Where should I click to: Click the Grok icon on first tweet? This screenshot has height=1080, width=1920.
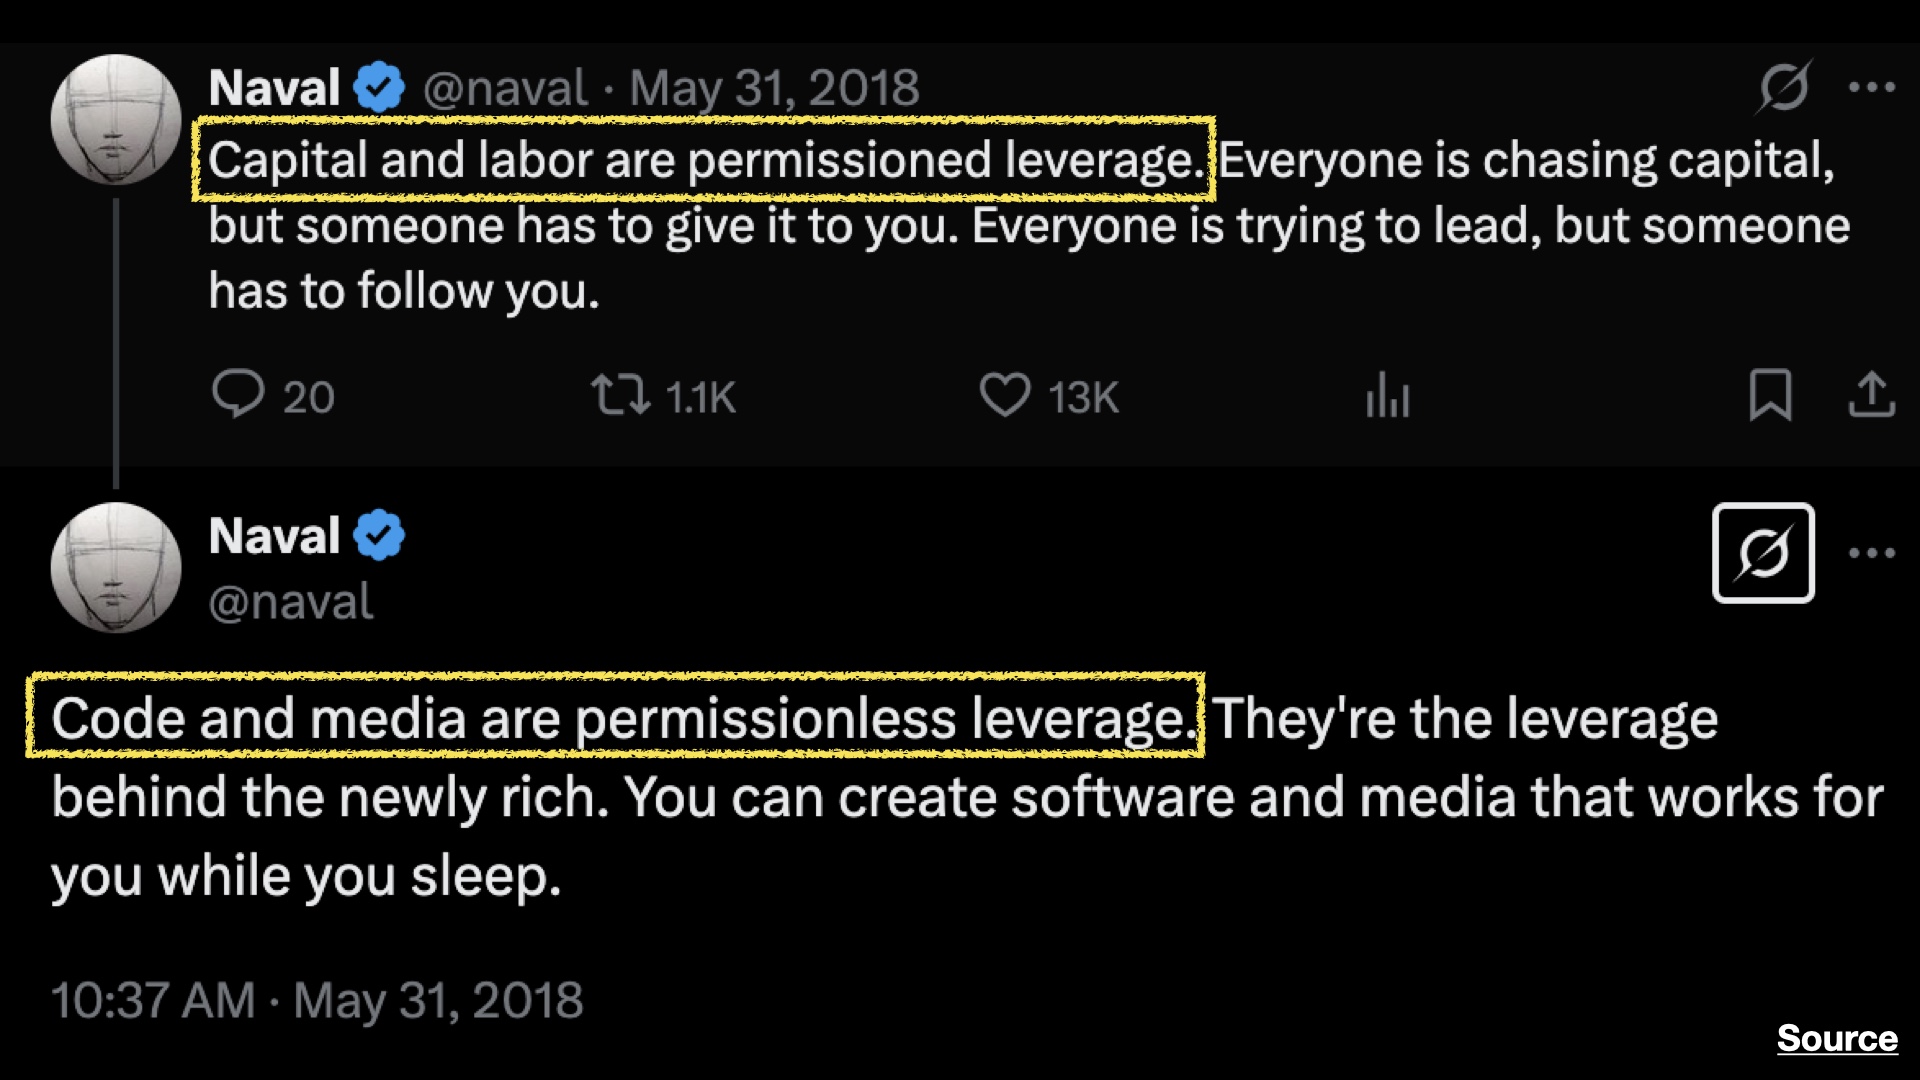point(1784,87)
